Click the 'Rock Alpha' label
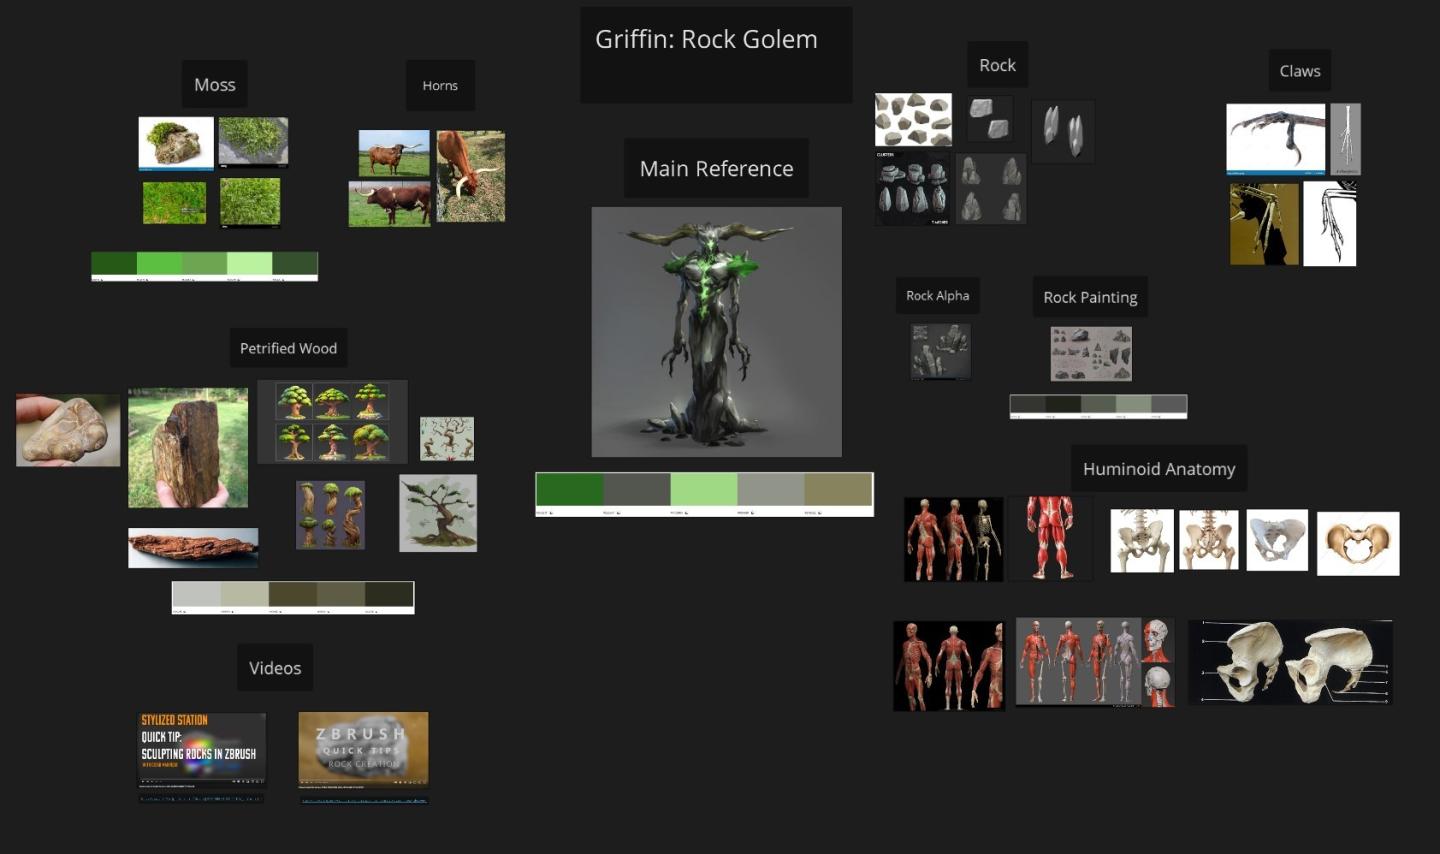 pyautogui.click(x=937, y=295)
